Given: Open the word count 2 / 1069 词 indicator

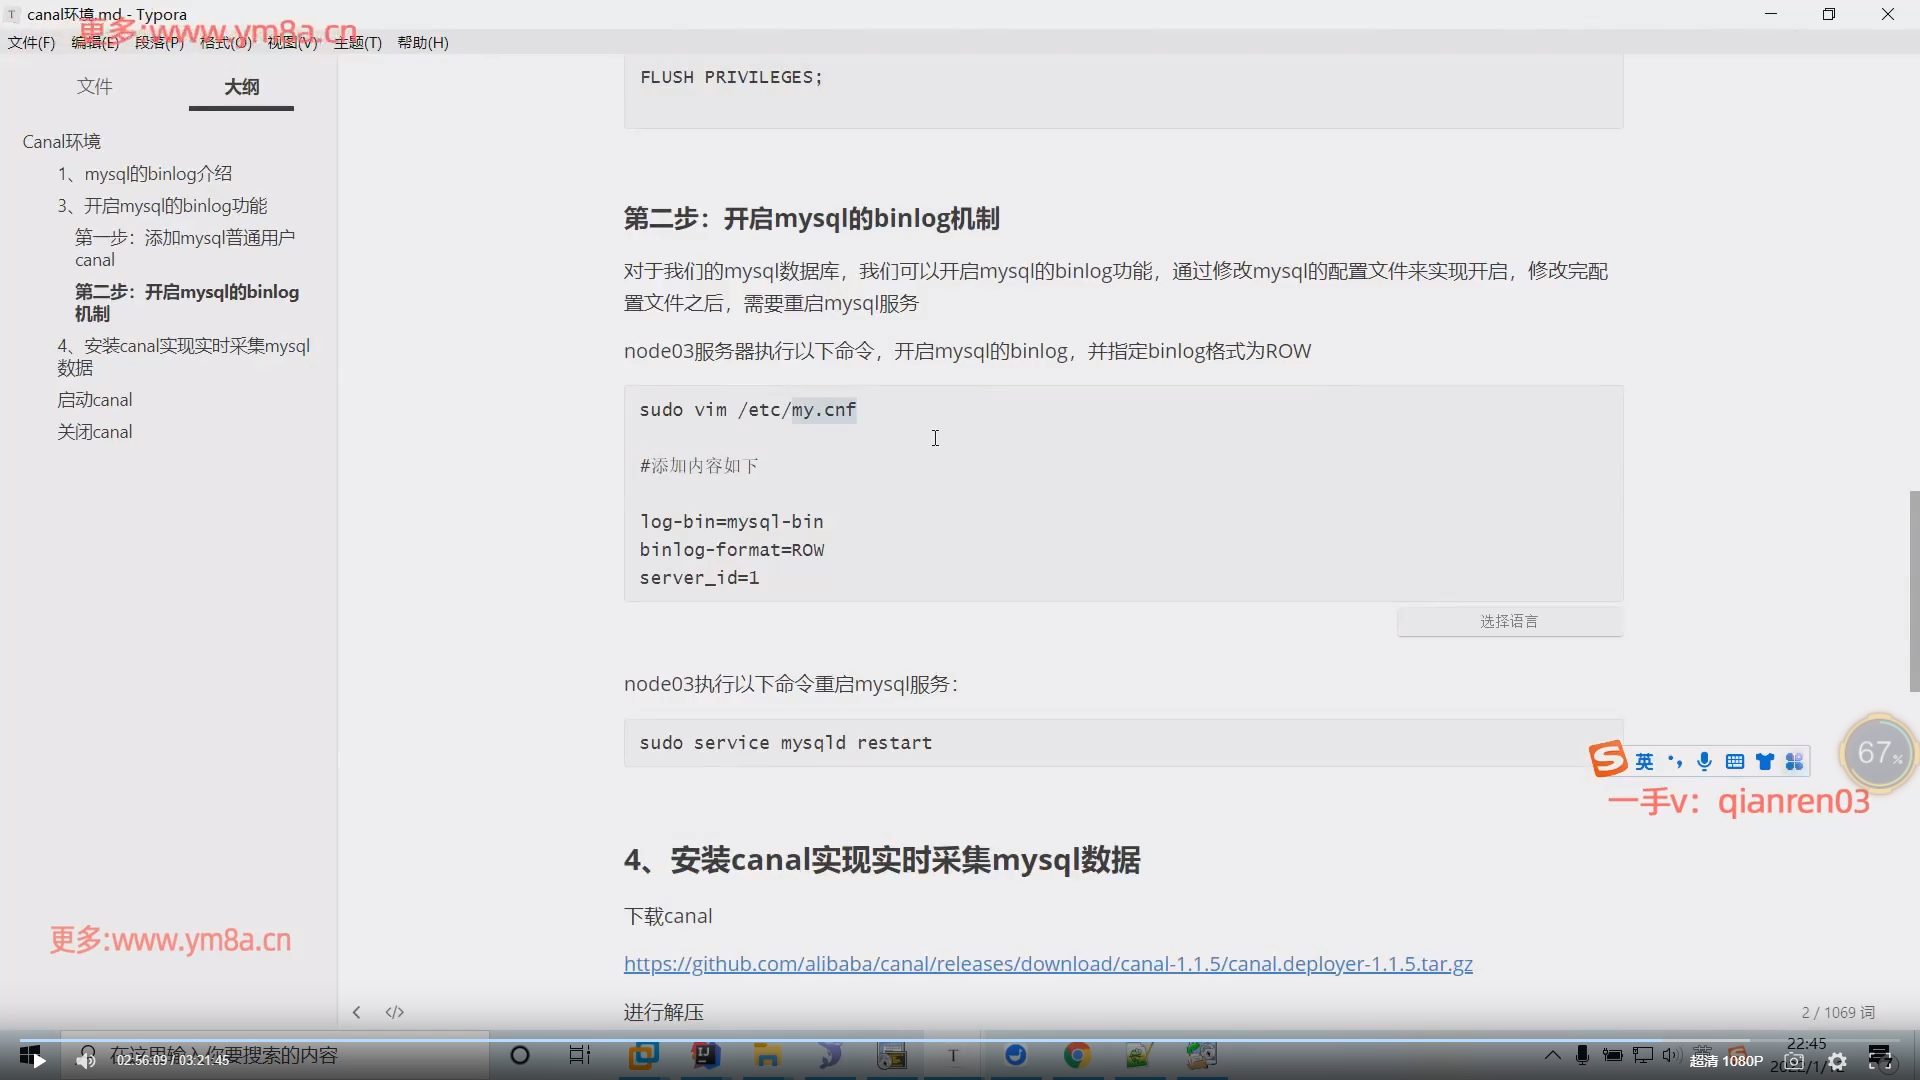Looking at the screenshot, I should click(1838, 1012).
